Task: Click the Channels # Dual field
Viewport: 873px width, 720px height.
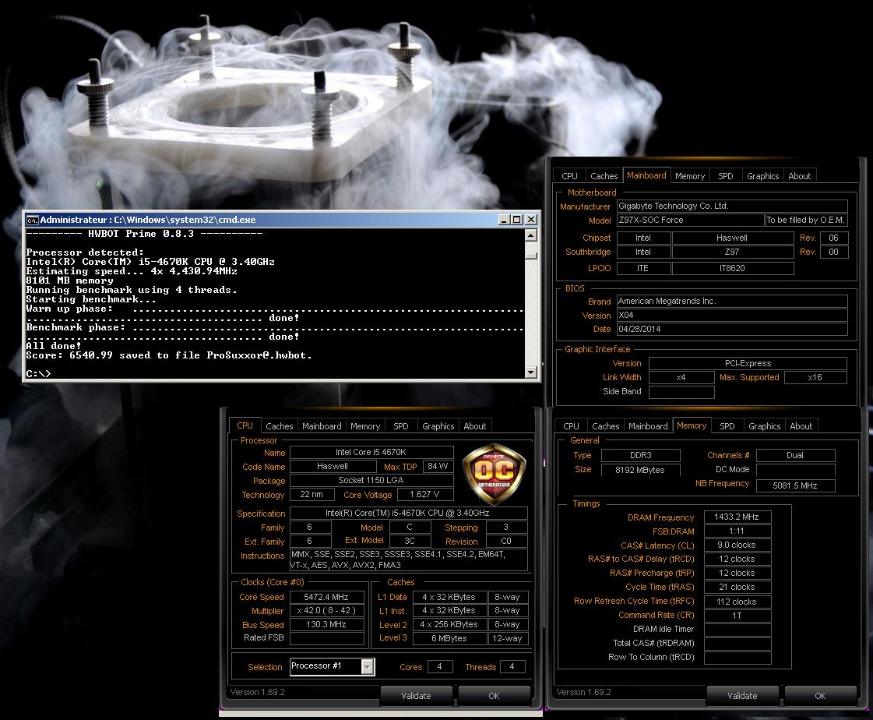Action: pos(795,455)
